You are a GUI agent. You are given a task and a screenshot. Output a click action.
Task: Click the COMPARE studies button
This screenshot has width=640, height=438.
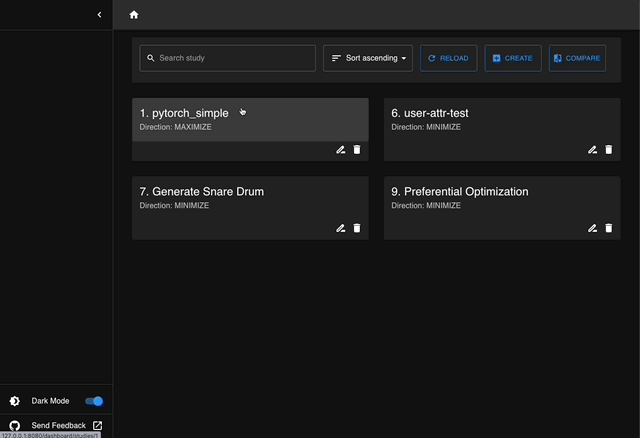point(577,58)
